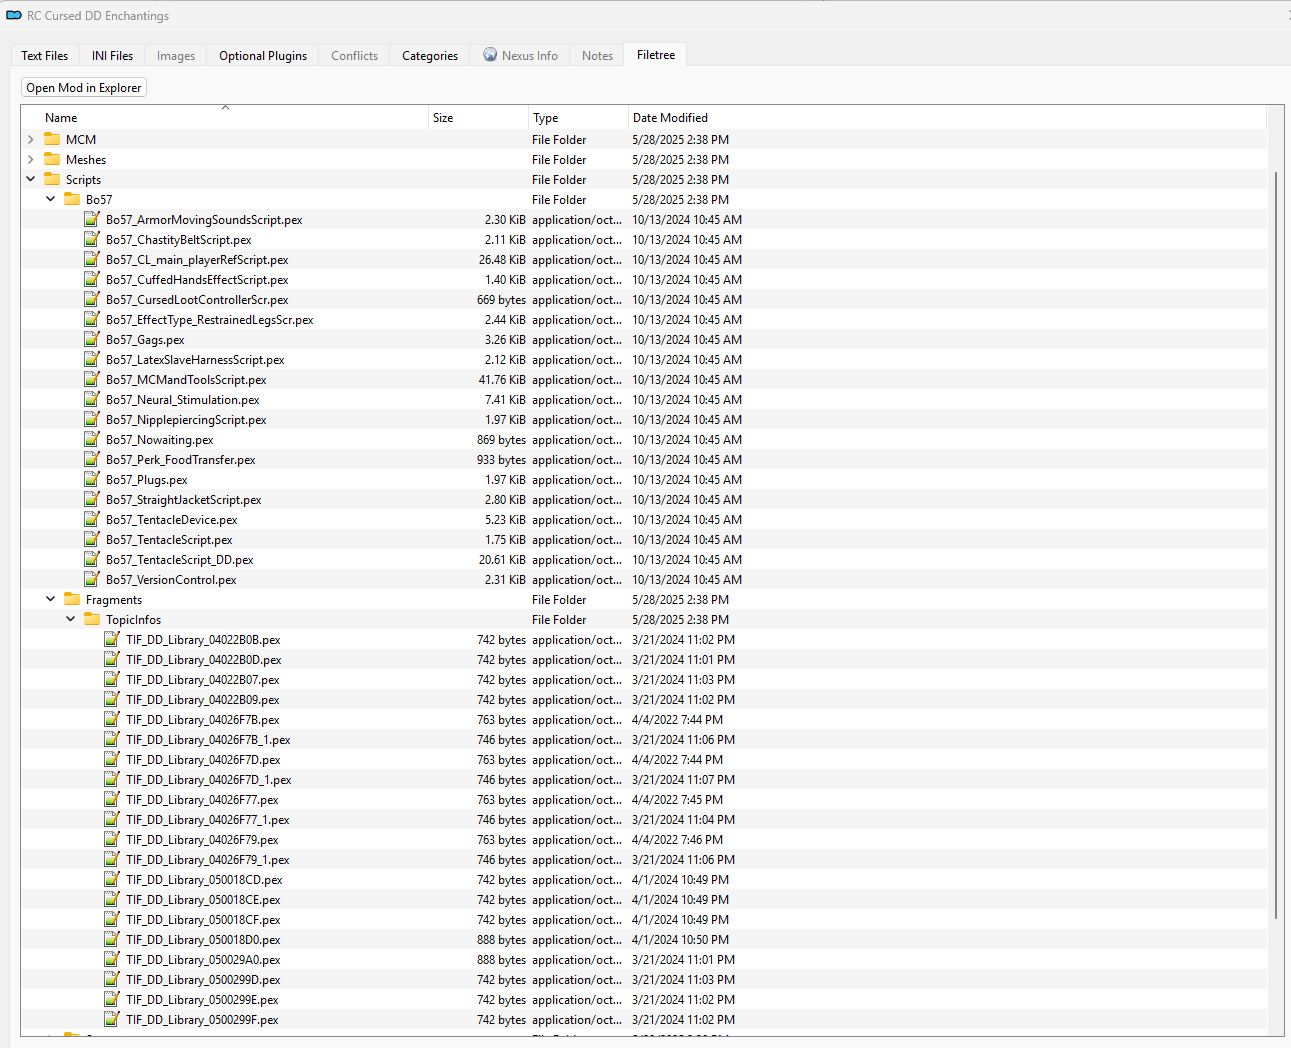Viewport: 1291px width, 1048px height.
Task: Click the Bo57_VersionControl.pex file icon
Action: point(92,579)
